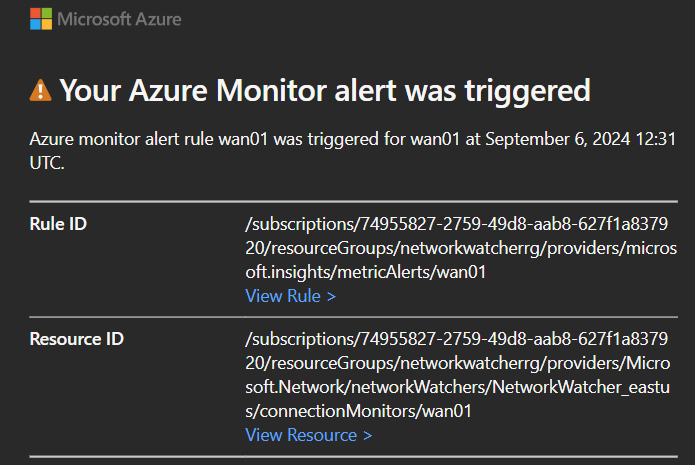Click the chevron after View Rule
Viewport: 695px width, 465px height.
pyautogui.click(x=332, y=297)
